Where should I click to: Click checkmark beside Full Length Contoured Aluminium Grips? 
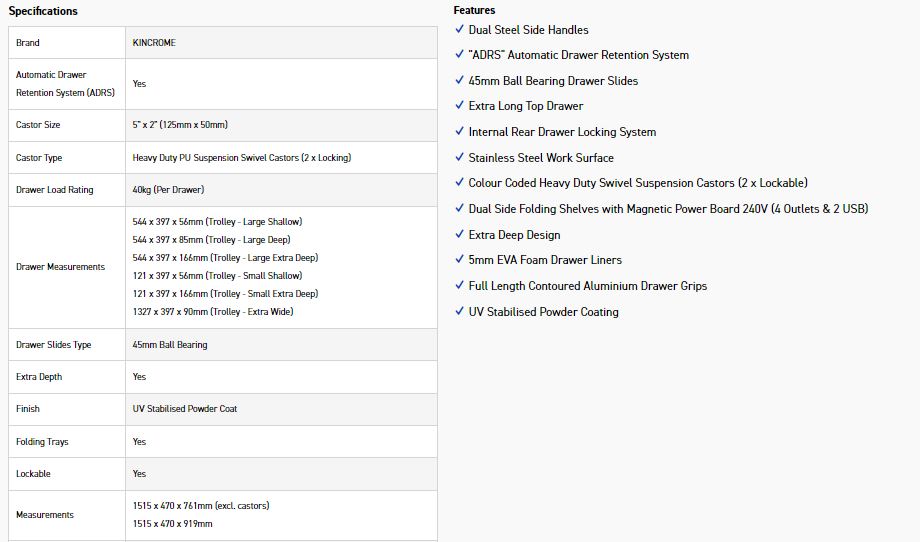click(459, 285)
